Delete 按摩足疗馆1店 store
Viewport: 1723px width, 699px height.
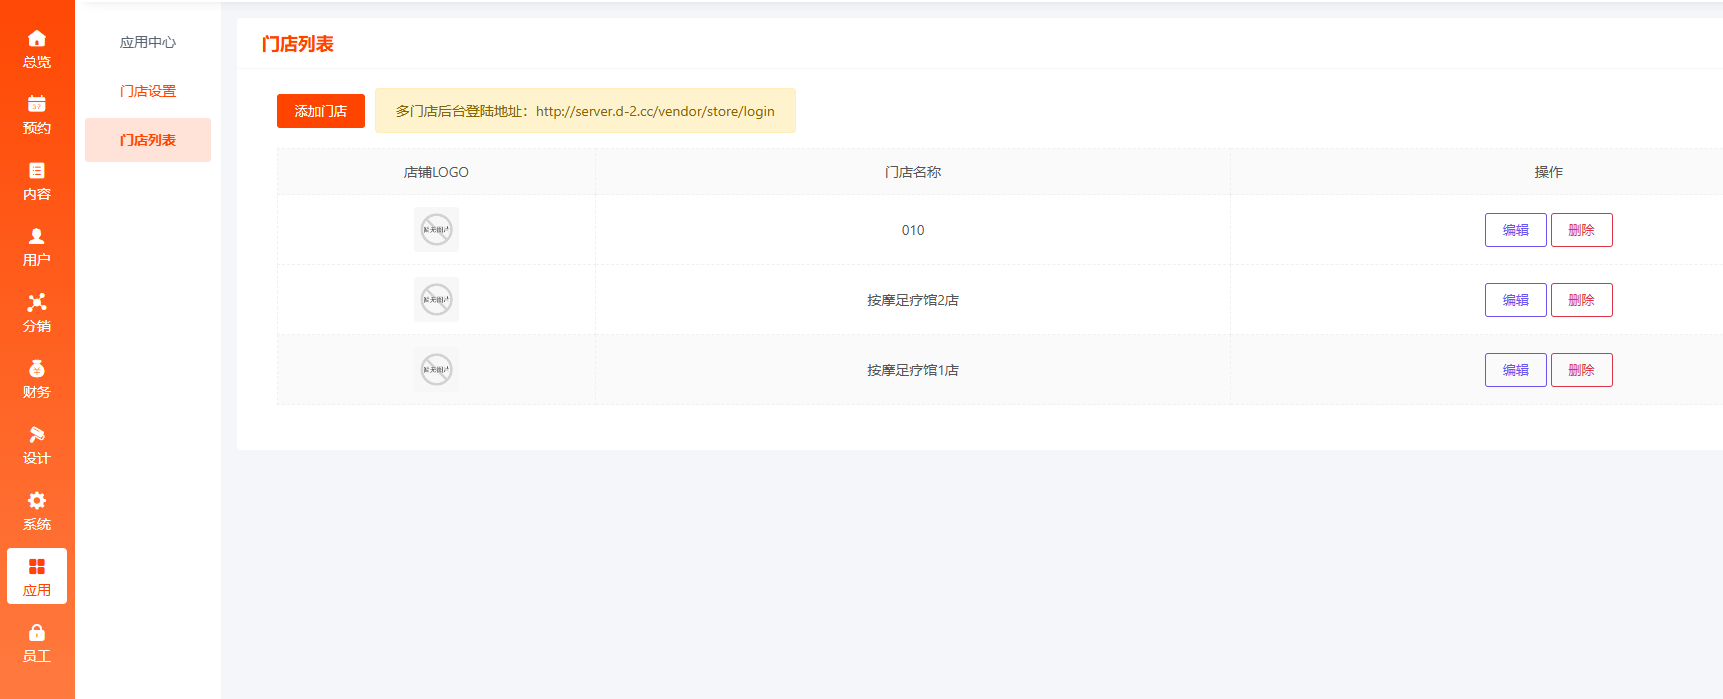(x=1581, y=370)
